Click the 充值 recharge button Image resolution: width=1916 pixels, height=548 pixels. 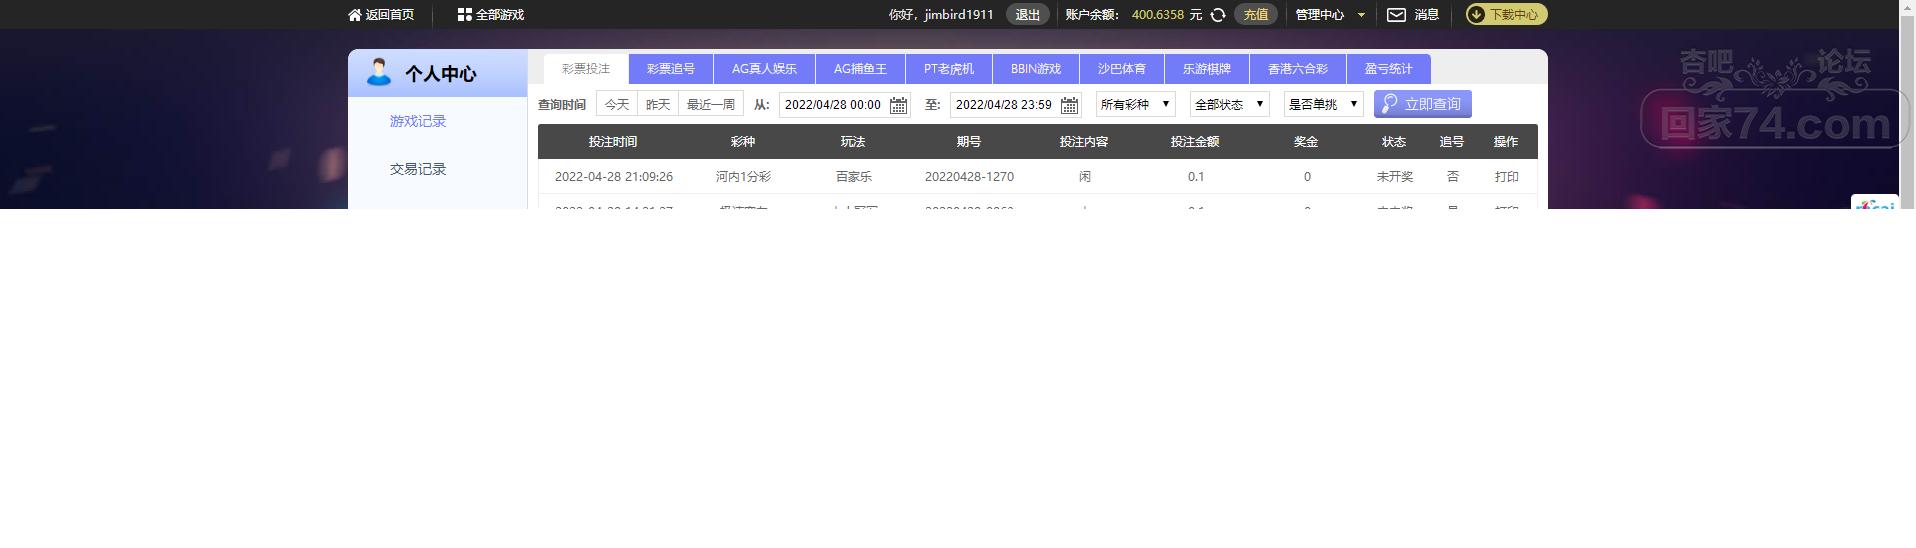point(1256,15)
